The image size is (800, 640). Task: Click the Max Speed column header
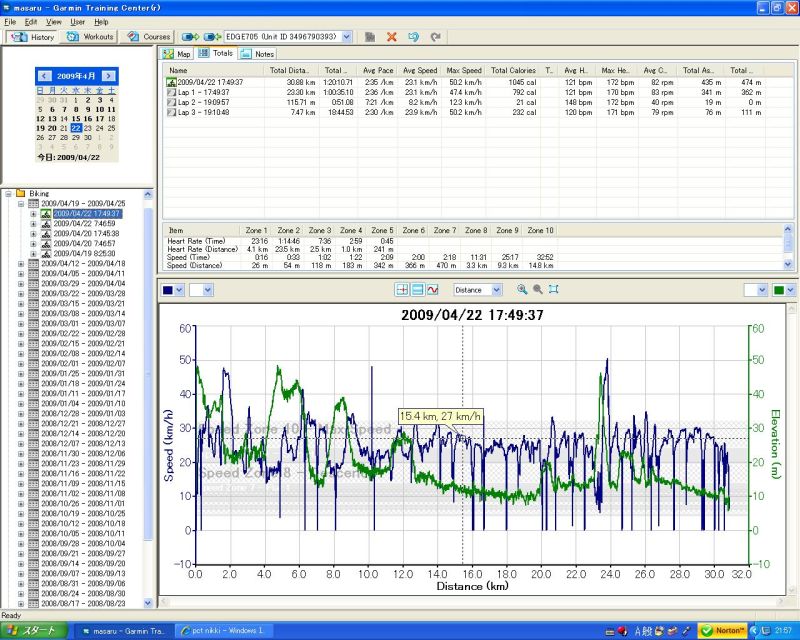(x=464, y=70)
